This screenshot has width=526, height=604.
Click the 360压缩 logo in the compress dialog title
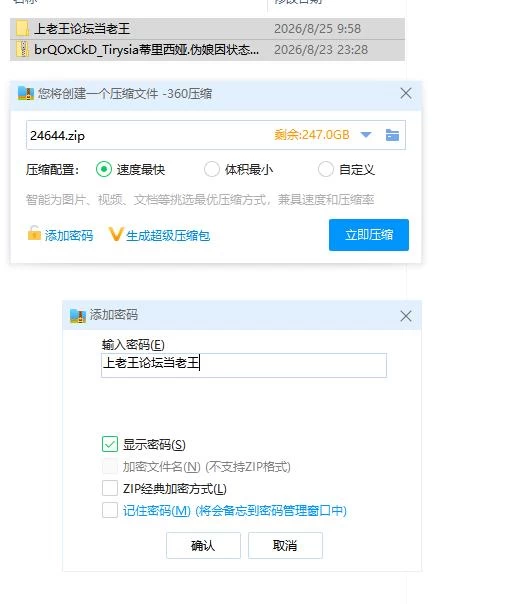(26, 94)
